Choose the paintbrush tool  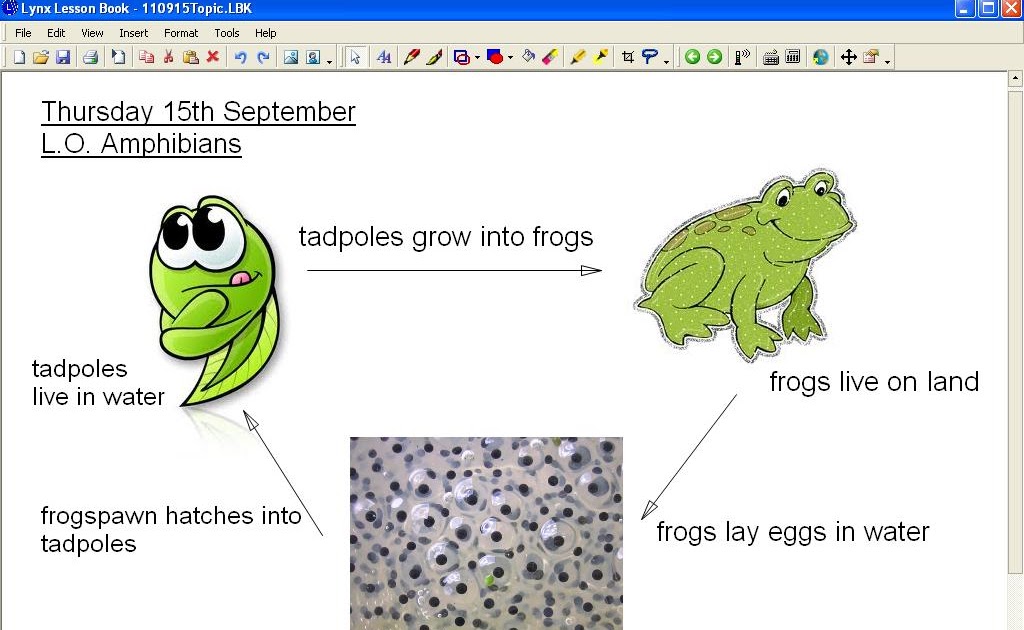tap(434, 57)
